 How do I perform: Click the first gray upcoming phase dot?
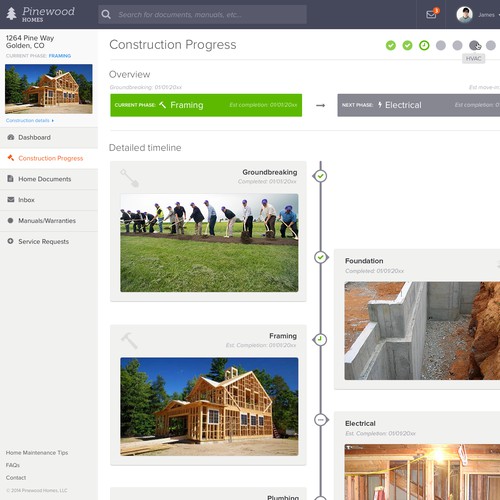441,45
